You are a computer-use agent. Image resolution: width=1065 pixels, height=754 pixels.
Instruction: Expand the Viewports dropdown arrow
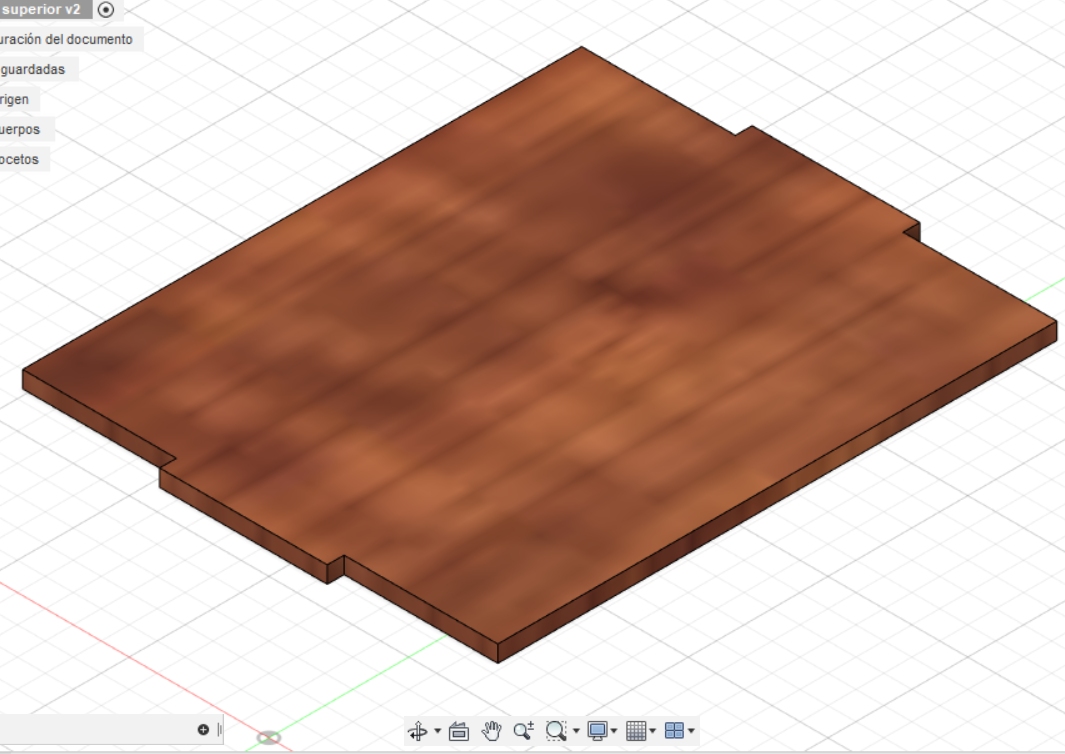pos(691,732)
